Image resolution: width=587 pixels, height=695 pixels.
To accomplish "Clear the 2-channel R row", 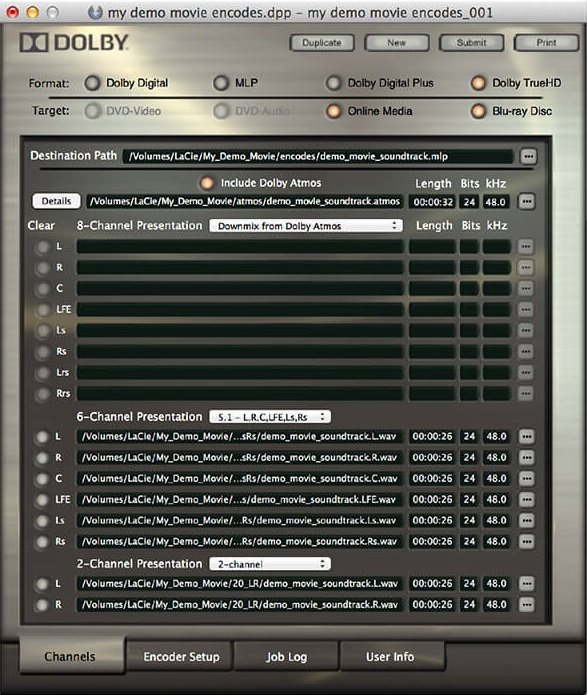I will 42,605.
